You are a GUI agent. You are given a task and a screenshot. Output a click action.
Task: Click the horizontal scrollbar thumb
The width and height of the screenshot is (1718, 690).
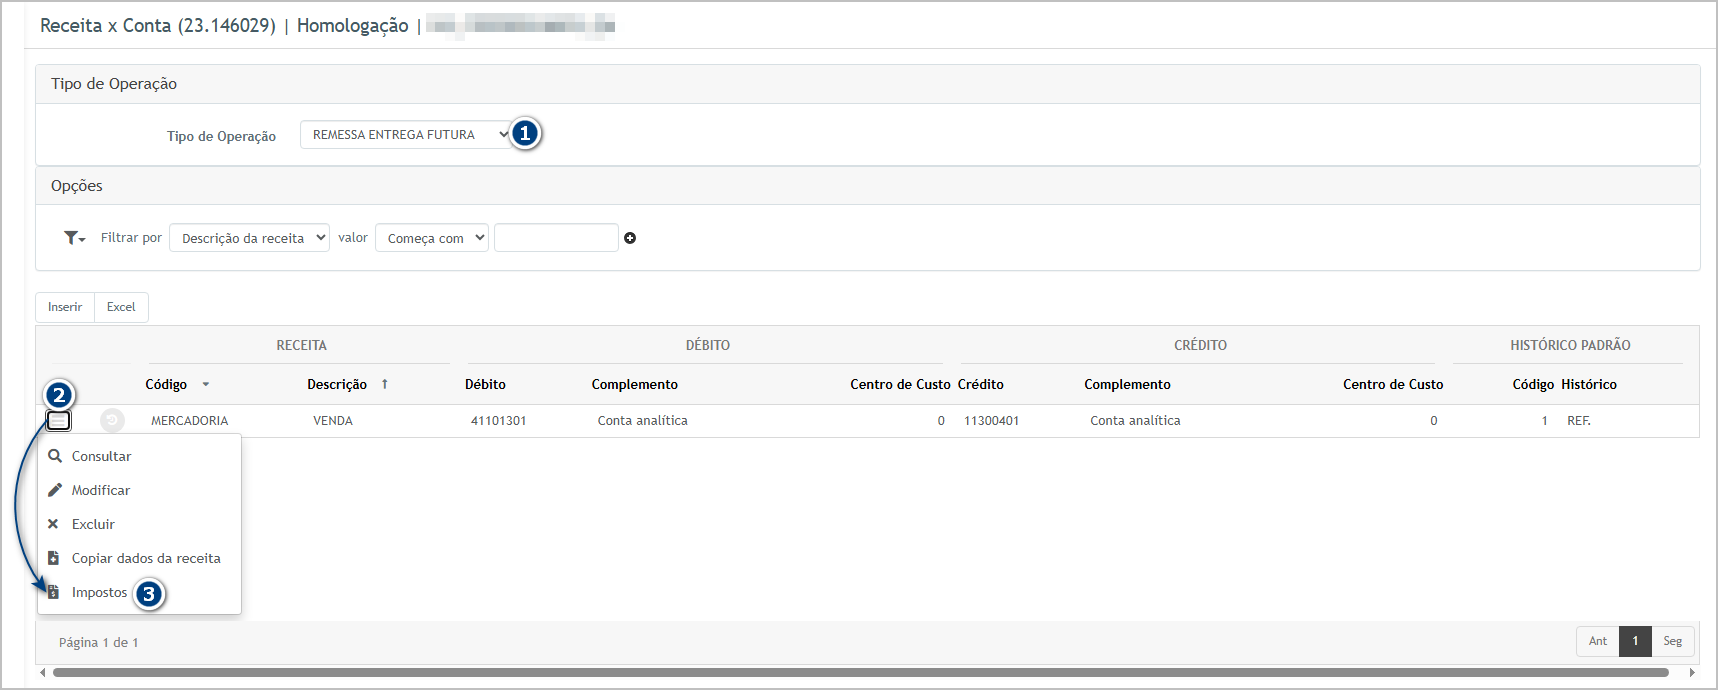coord(860,673)
